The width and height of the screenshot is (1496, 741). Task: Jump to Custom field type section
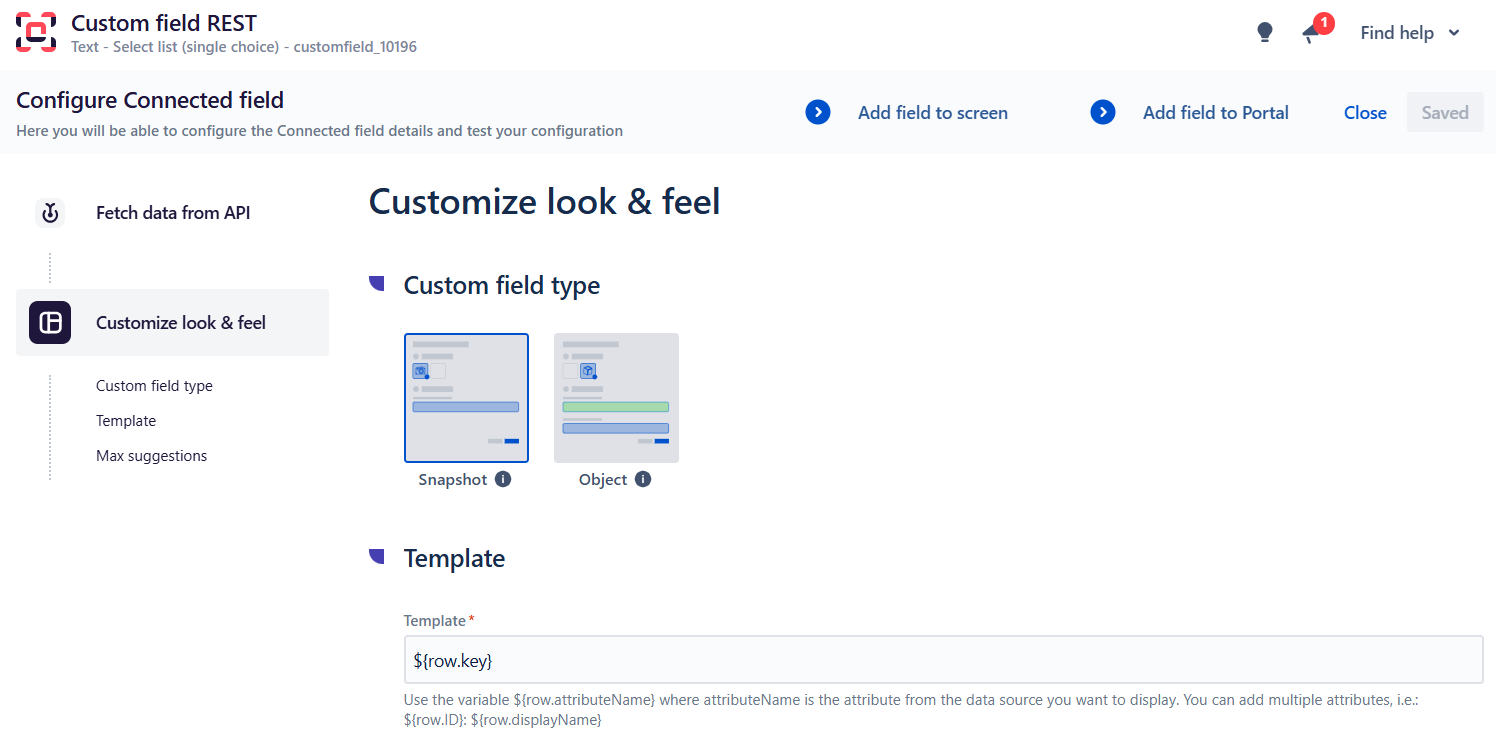tap(154, 386)
